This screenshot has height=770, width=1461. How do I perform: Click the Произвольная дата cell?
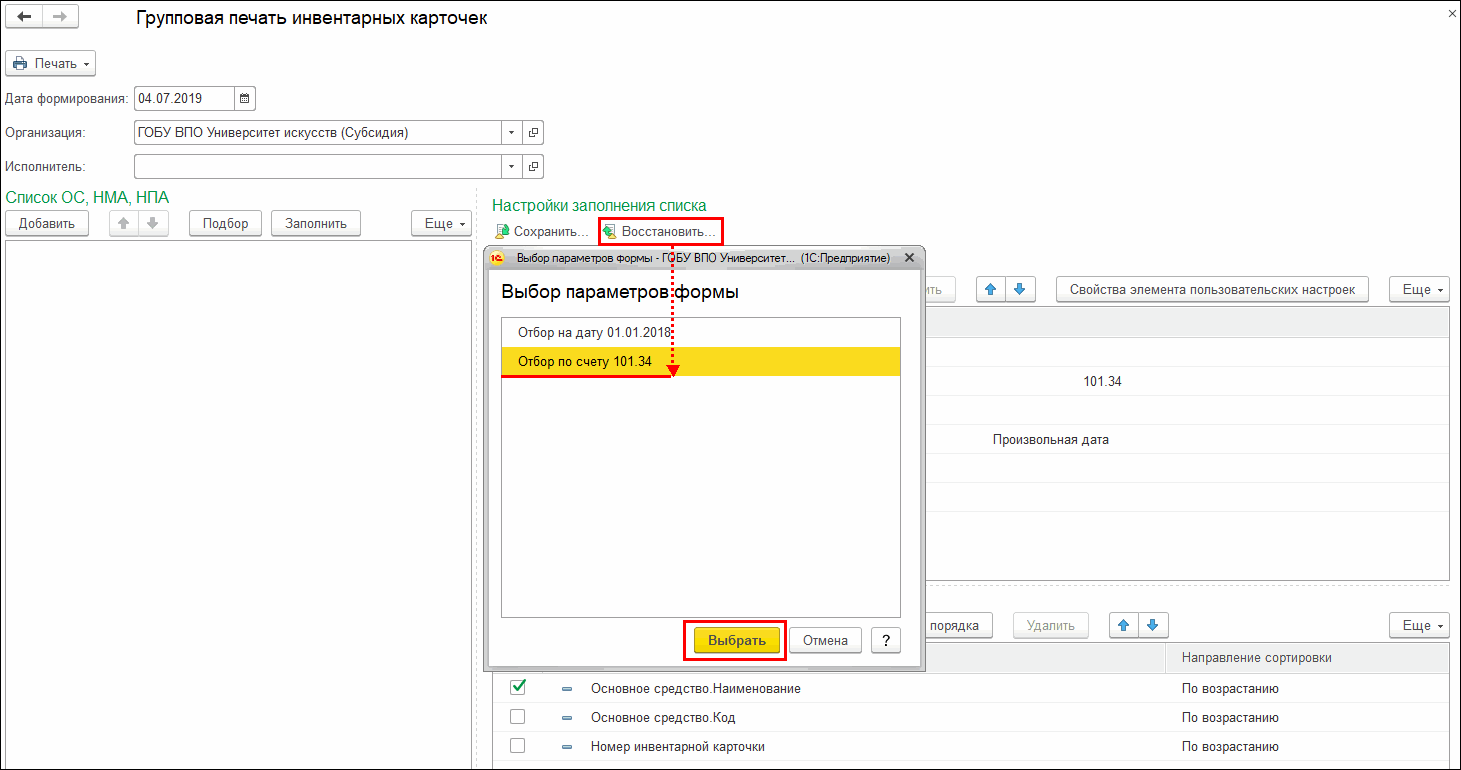click(x=1051, y=439)
